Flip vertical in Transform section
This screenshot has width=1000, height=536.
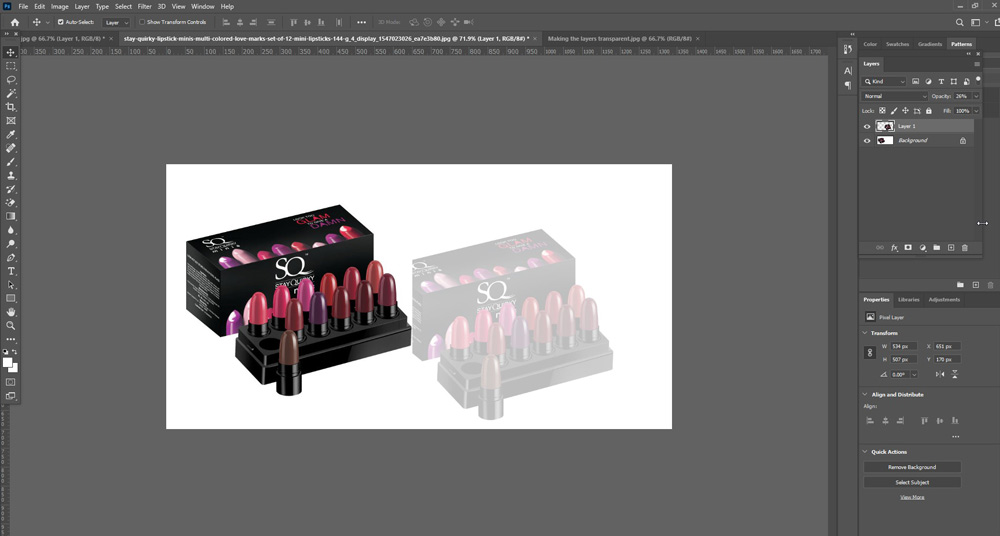[955, 375]
